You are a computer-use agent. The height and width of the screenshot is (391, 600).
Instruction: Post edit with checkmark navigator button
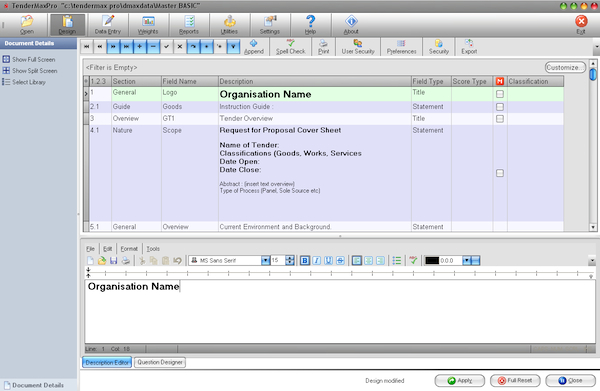(x=166, y=47)
